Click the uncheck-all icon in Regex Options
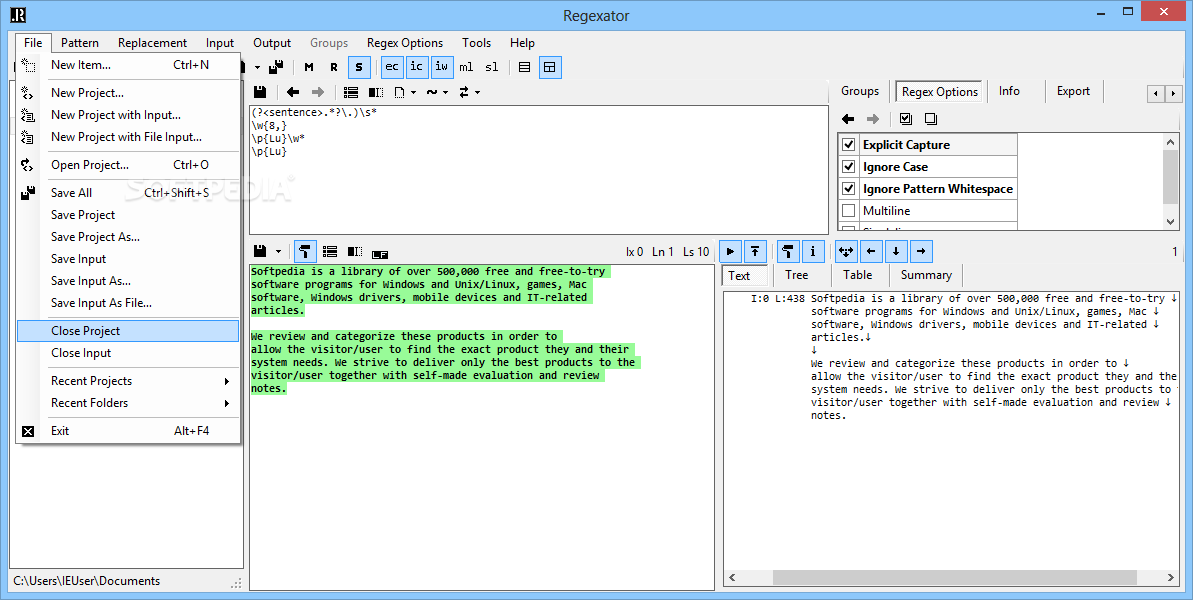Viewport: 1193px width, 600px height. [931, 119]
